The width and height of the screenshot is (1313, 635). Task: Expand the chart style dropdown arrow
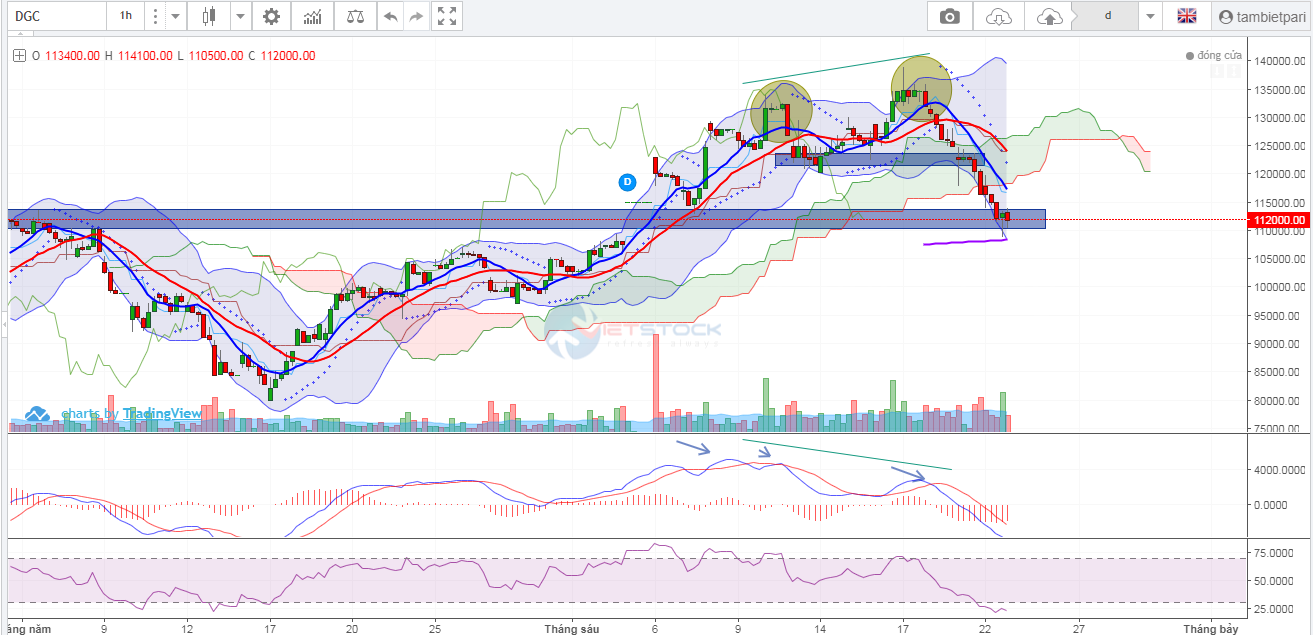coord(240,16)
